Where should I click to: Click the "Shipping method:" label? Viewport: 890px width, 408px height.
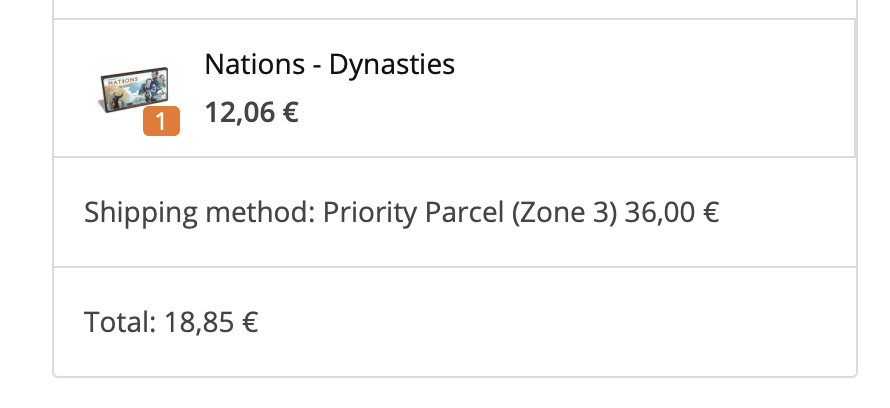(200, 212)
